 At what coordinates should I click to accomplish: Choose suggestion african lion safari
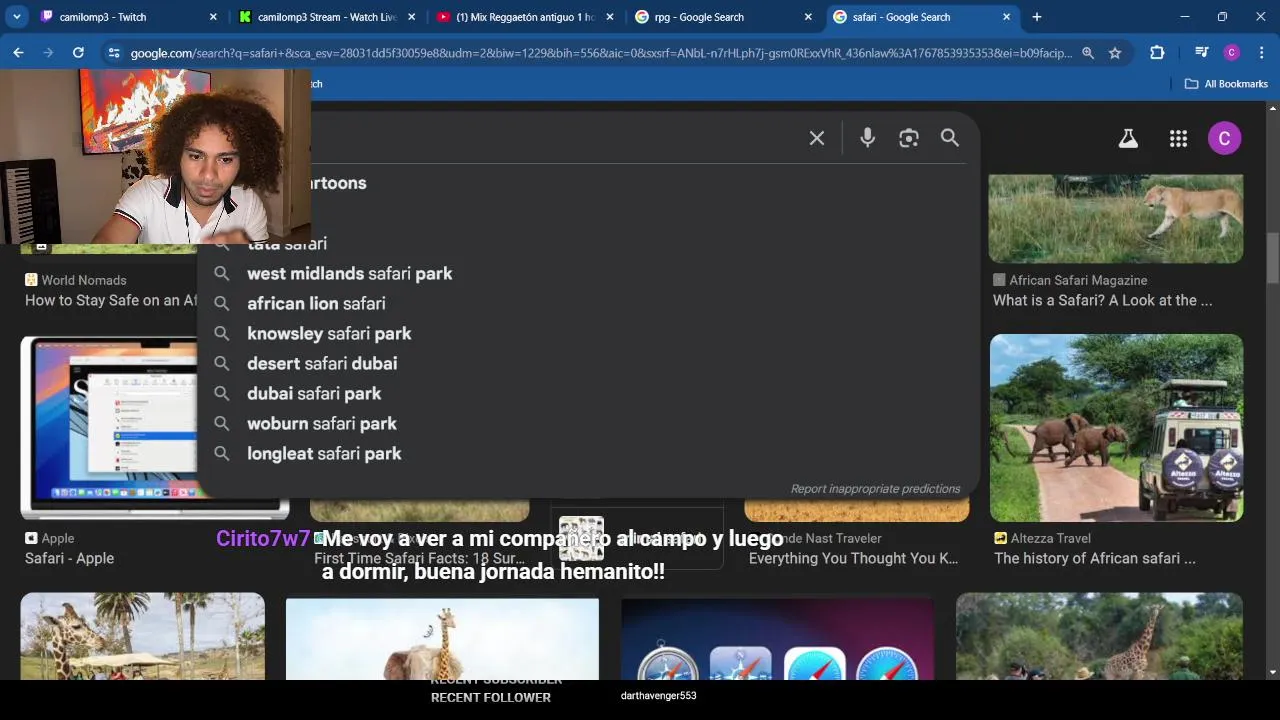coord(316,304)
